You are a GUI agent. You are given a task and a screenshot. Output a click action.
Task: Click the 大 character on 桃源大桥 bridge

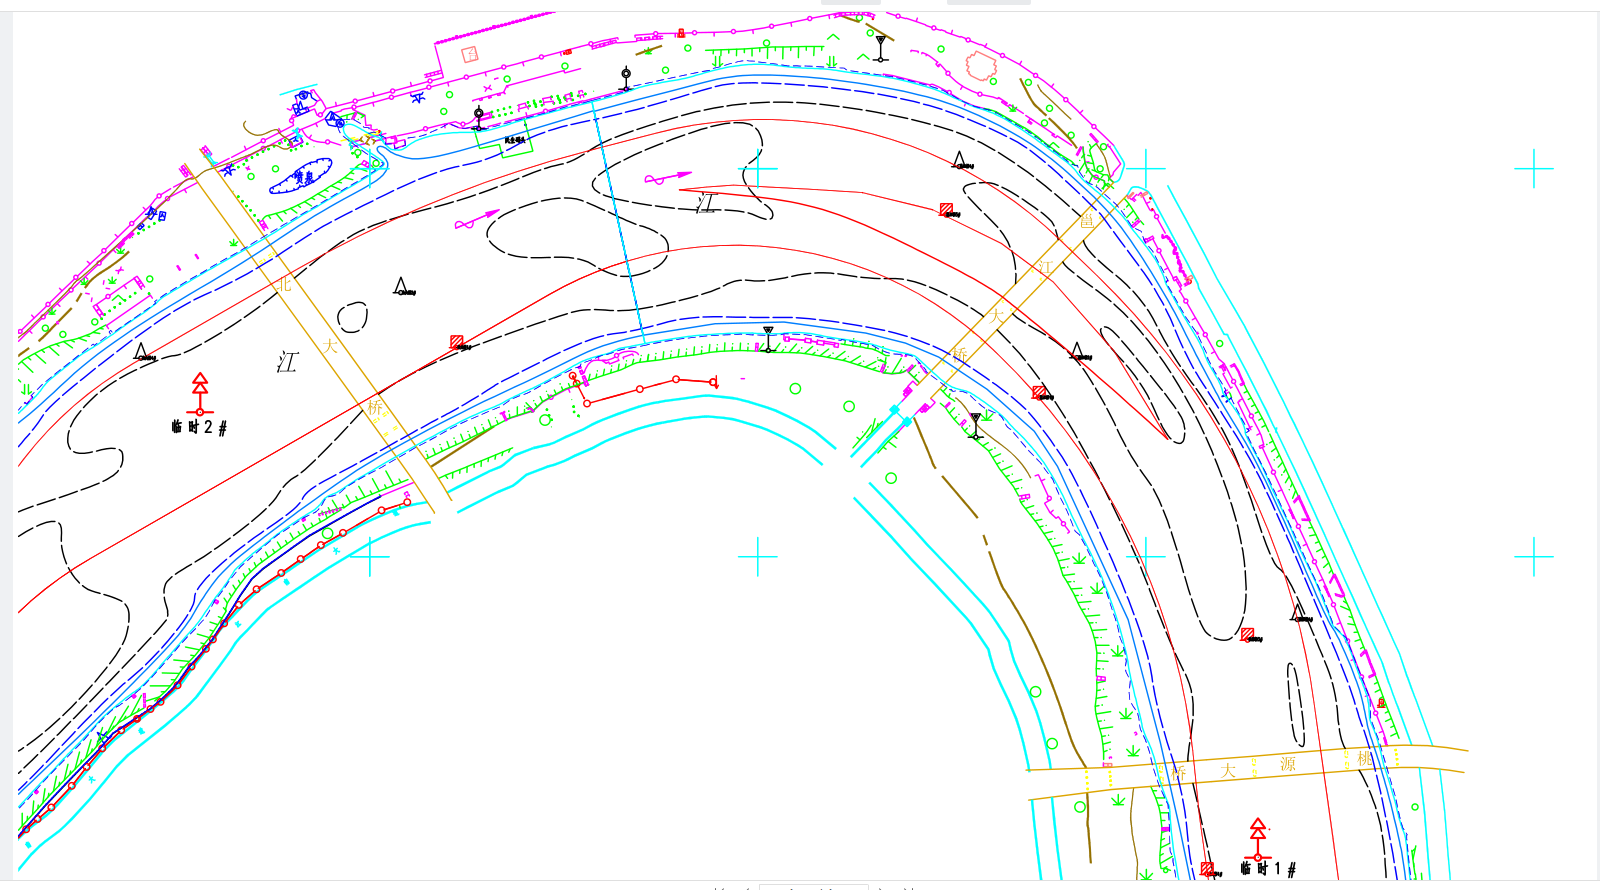coord(1228,770)
